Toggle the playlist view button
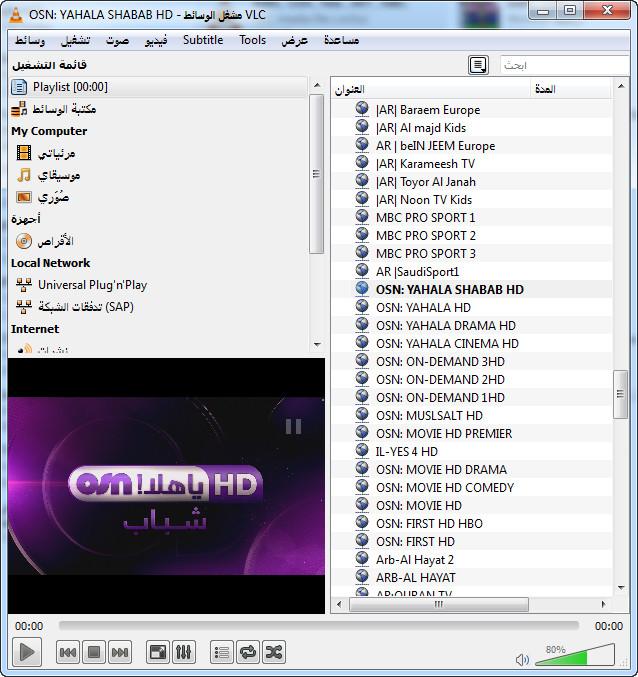Viewport: 638px width, 677px height. click(222, 652)
